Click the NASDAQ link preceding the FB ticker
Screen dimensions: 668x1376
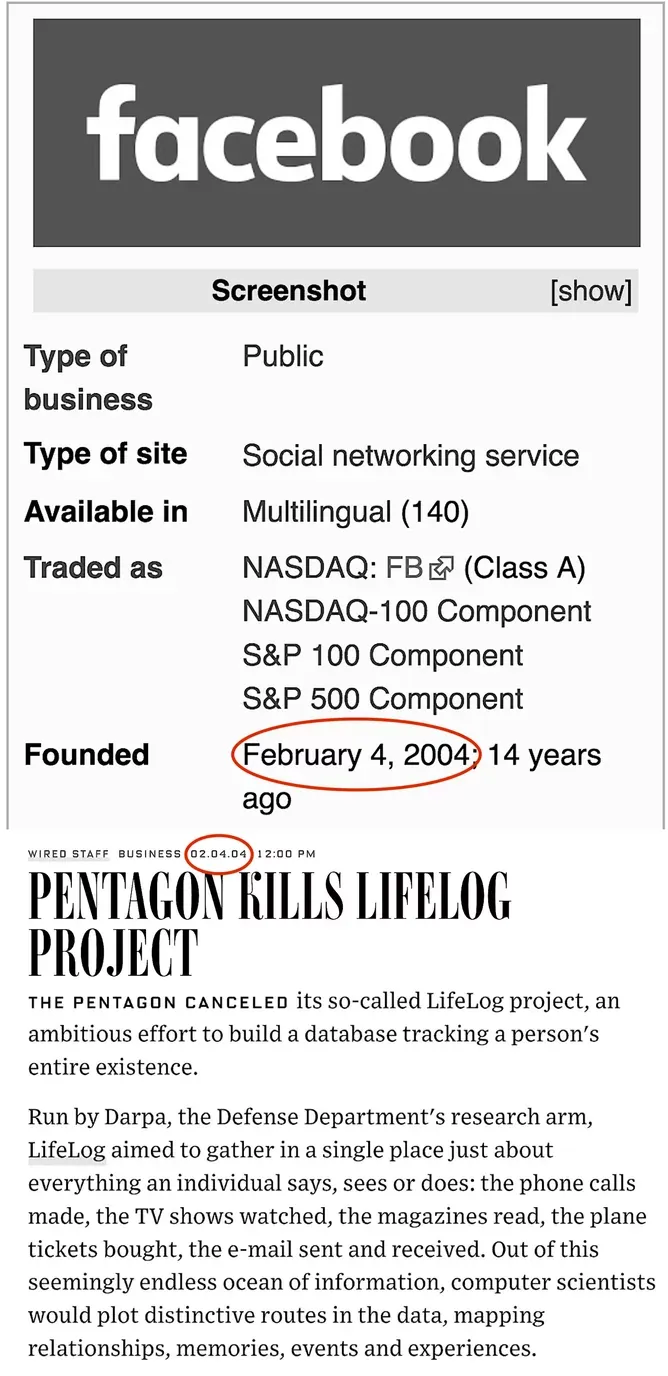(x=309, y=568)
